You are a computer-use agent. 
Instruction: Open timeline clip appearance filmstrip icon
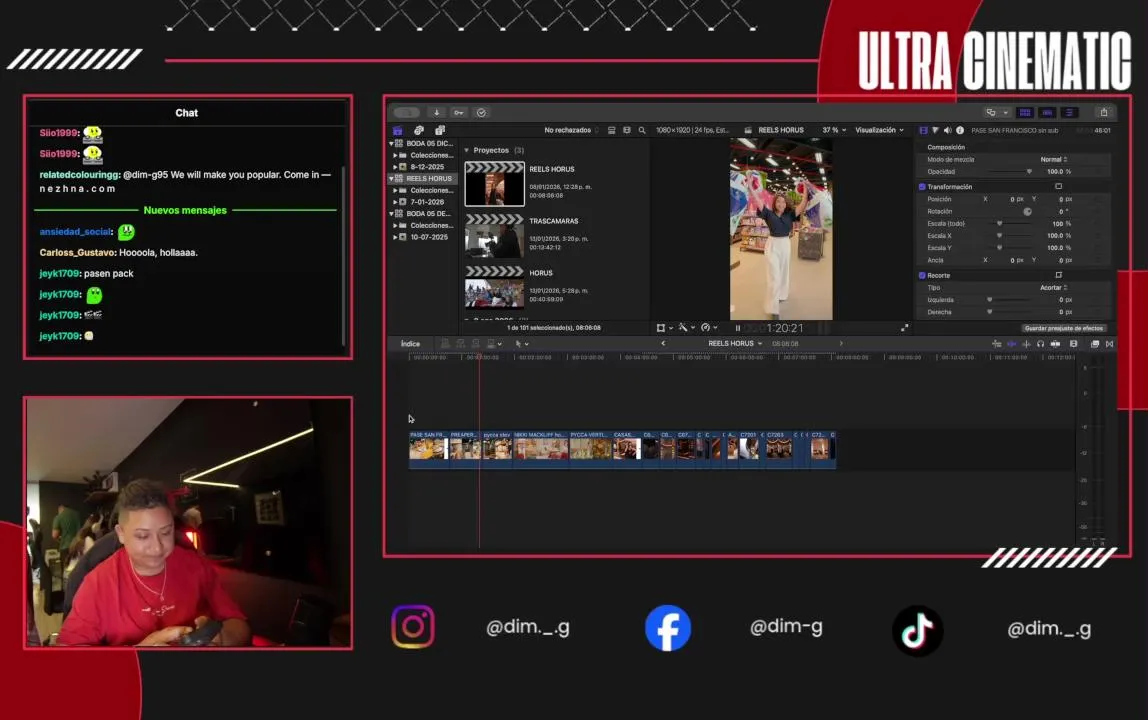1073,344
